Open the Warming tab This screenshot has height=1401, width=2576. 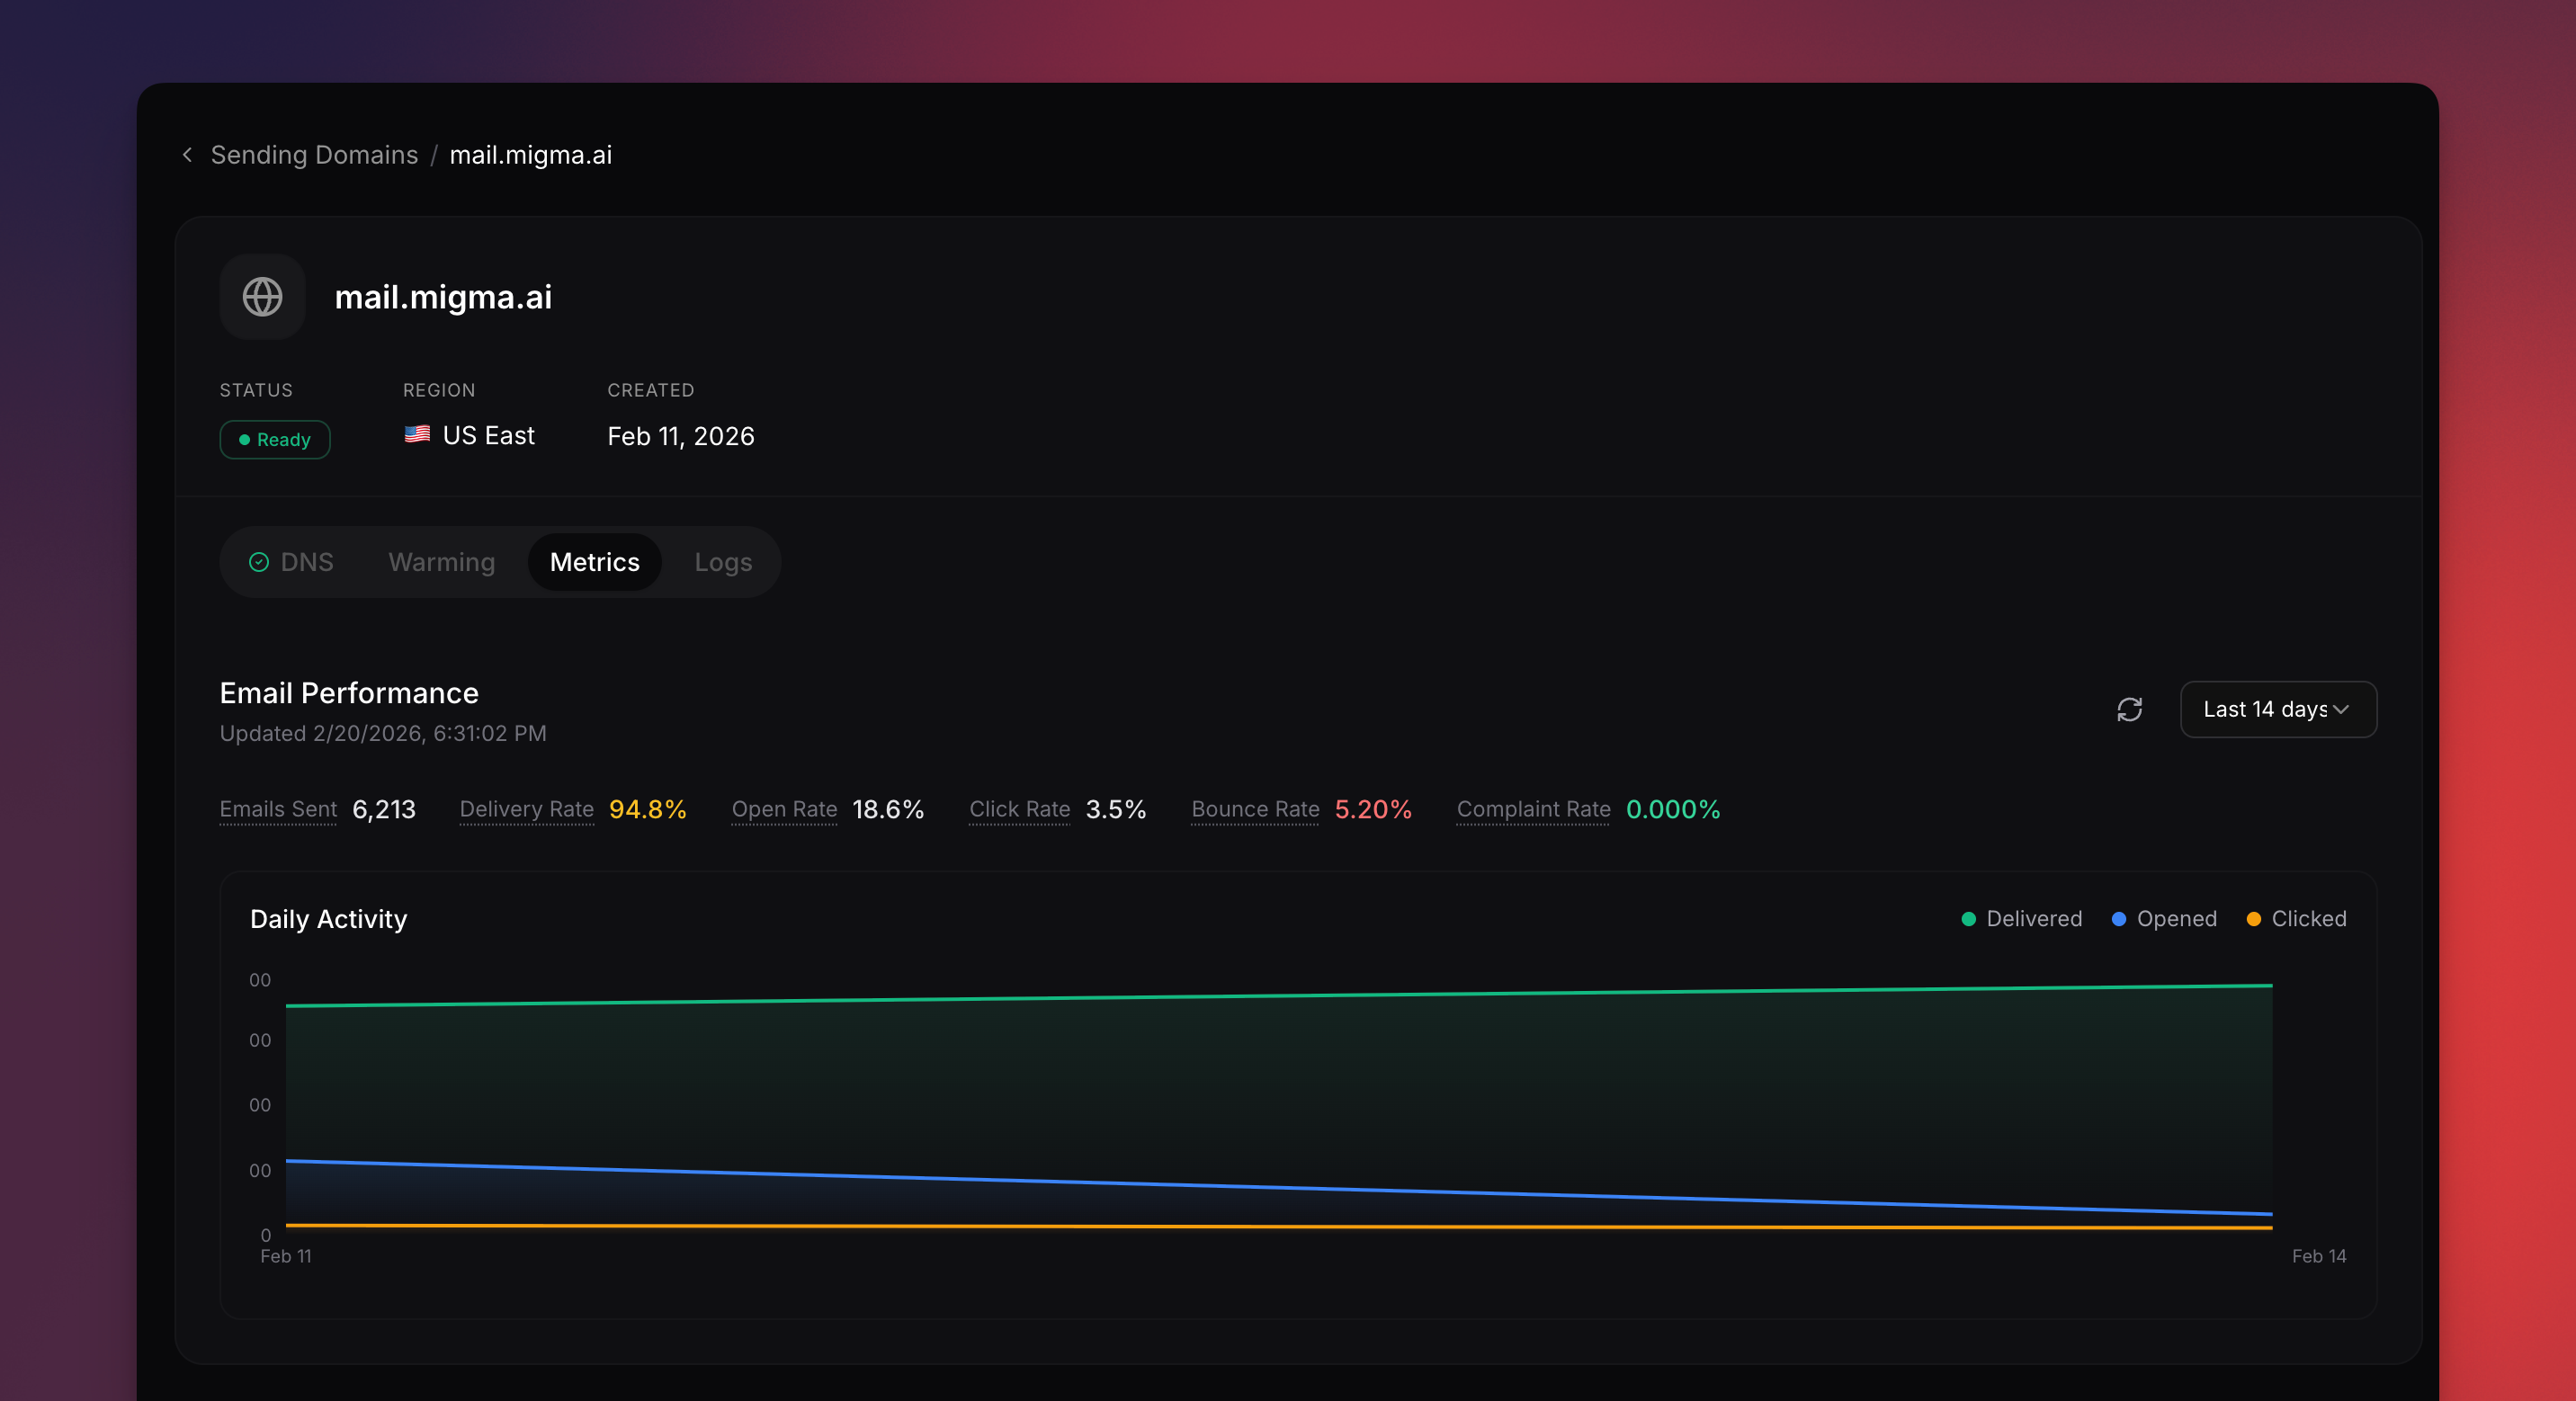coord(441,562)
